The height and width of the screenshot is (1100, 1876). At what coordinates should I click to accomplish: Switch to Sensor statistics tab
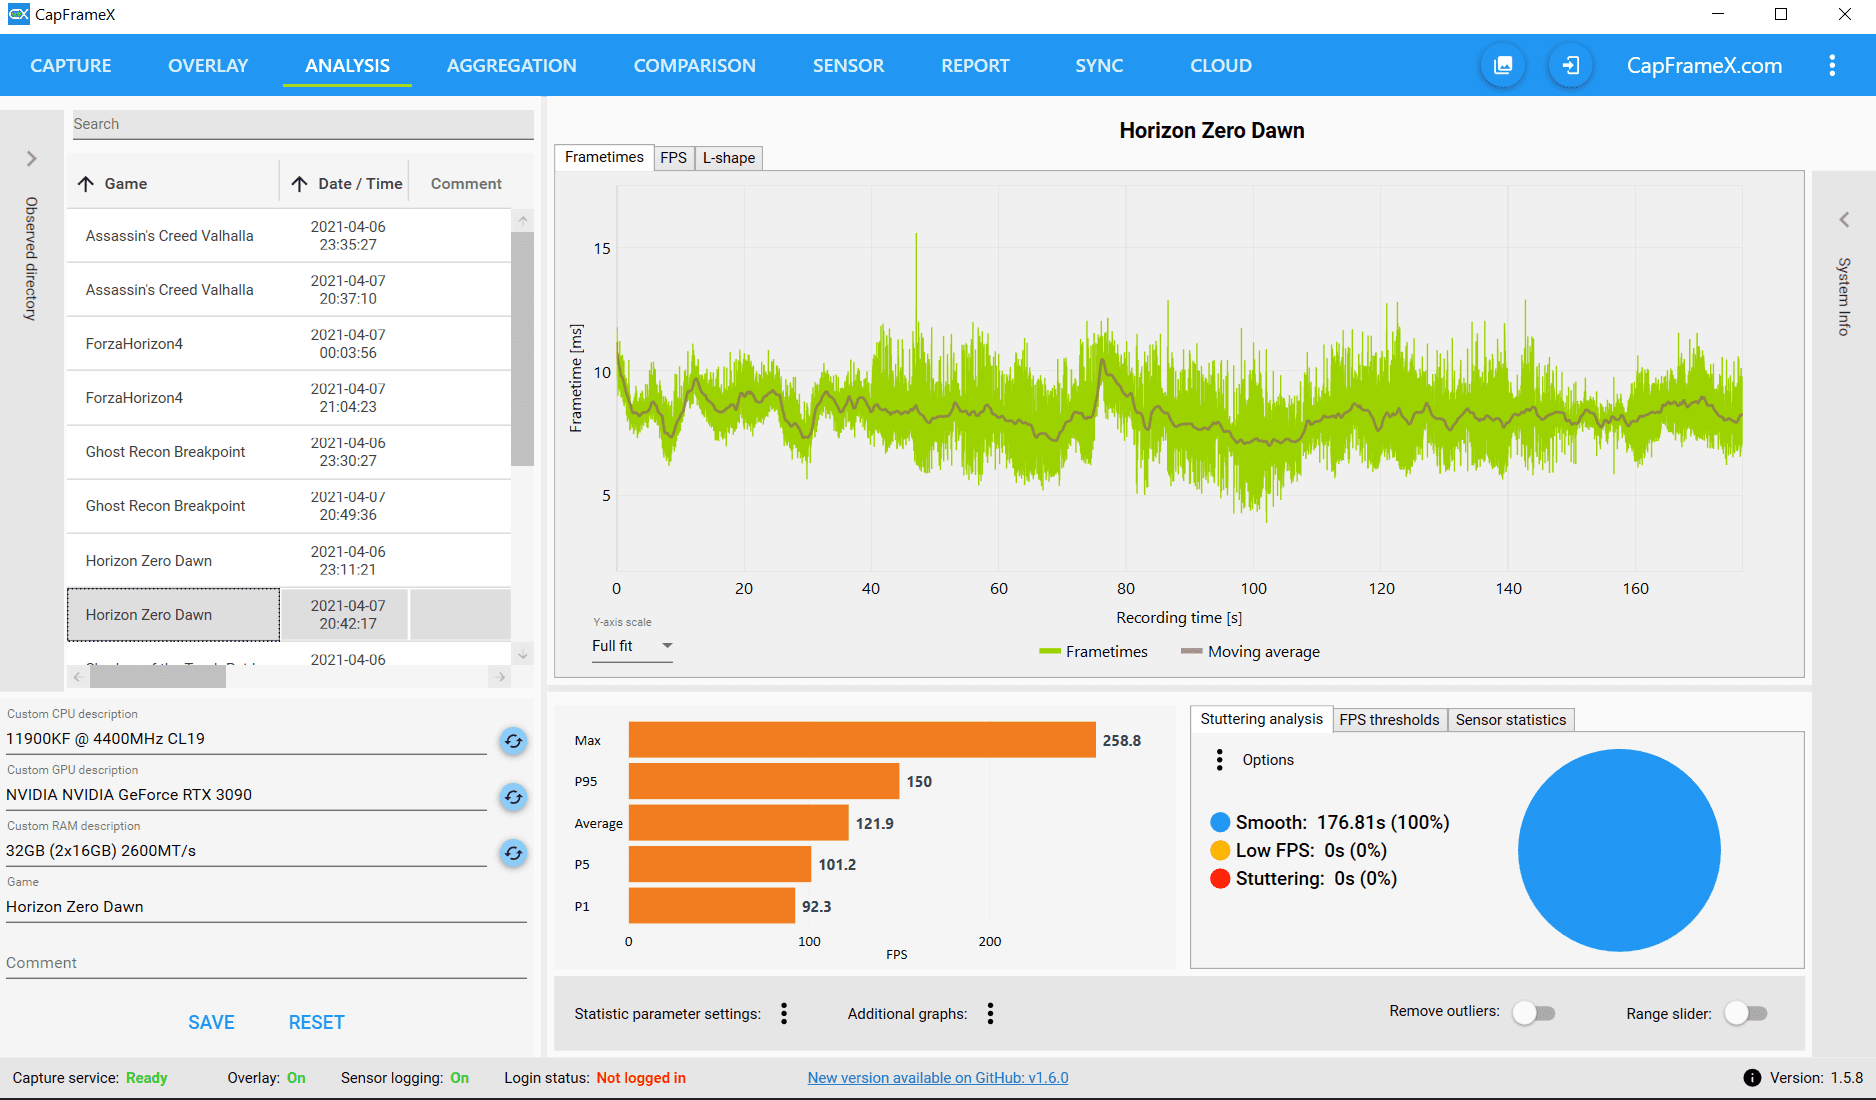1511,720
